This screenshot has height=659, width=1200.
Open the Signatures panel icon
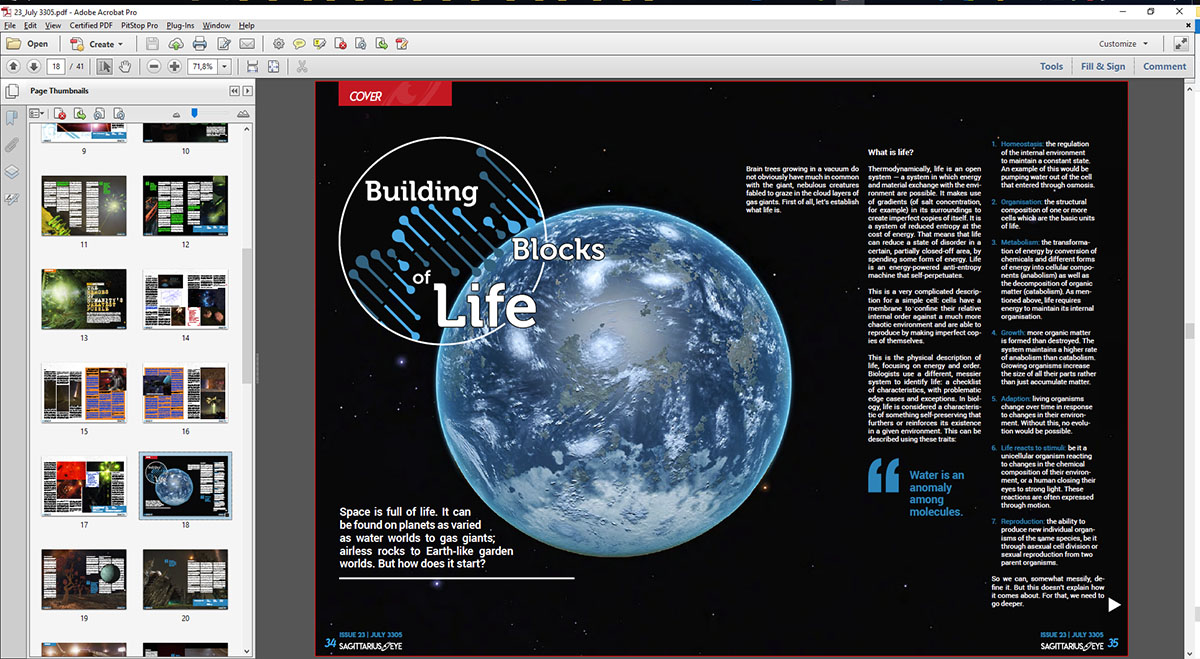tap(11, 199)
